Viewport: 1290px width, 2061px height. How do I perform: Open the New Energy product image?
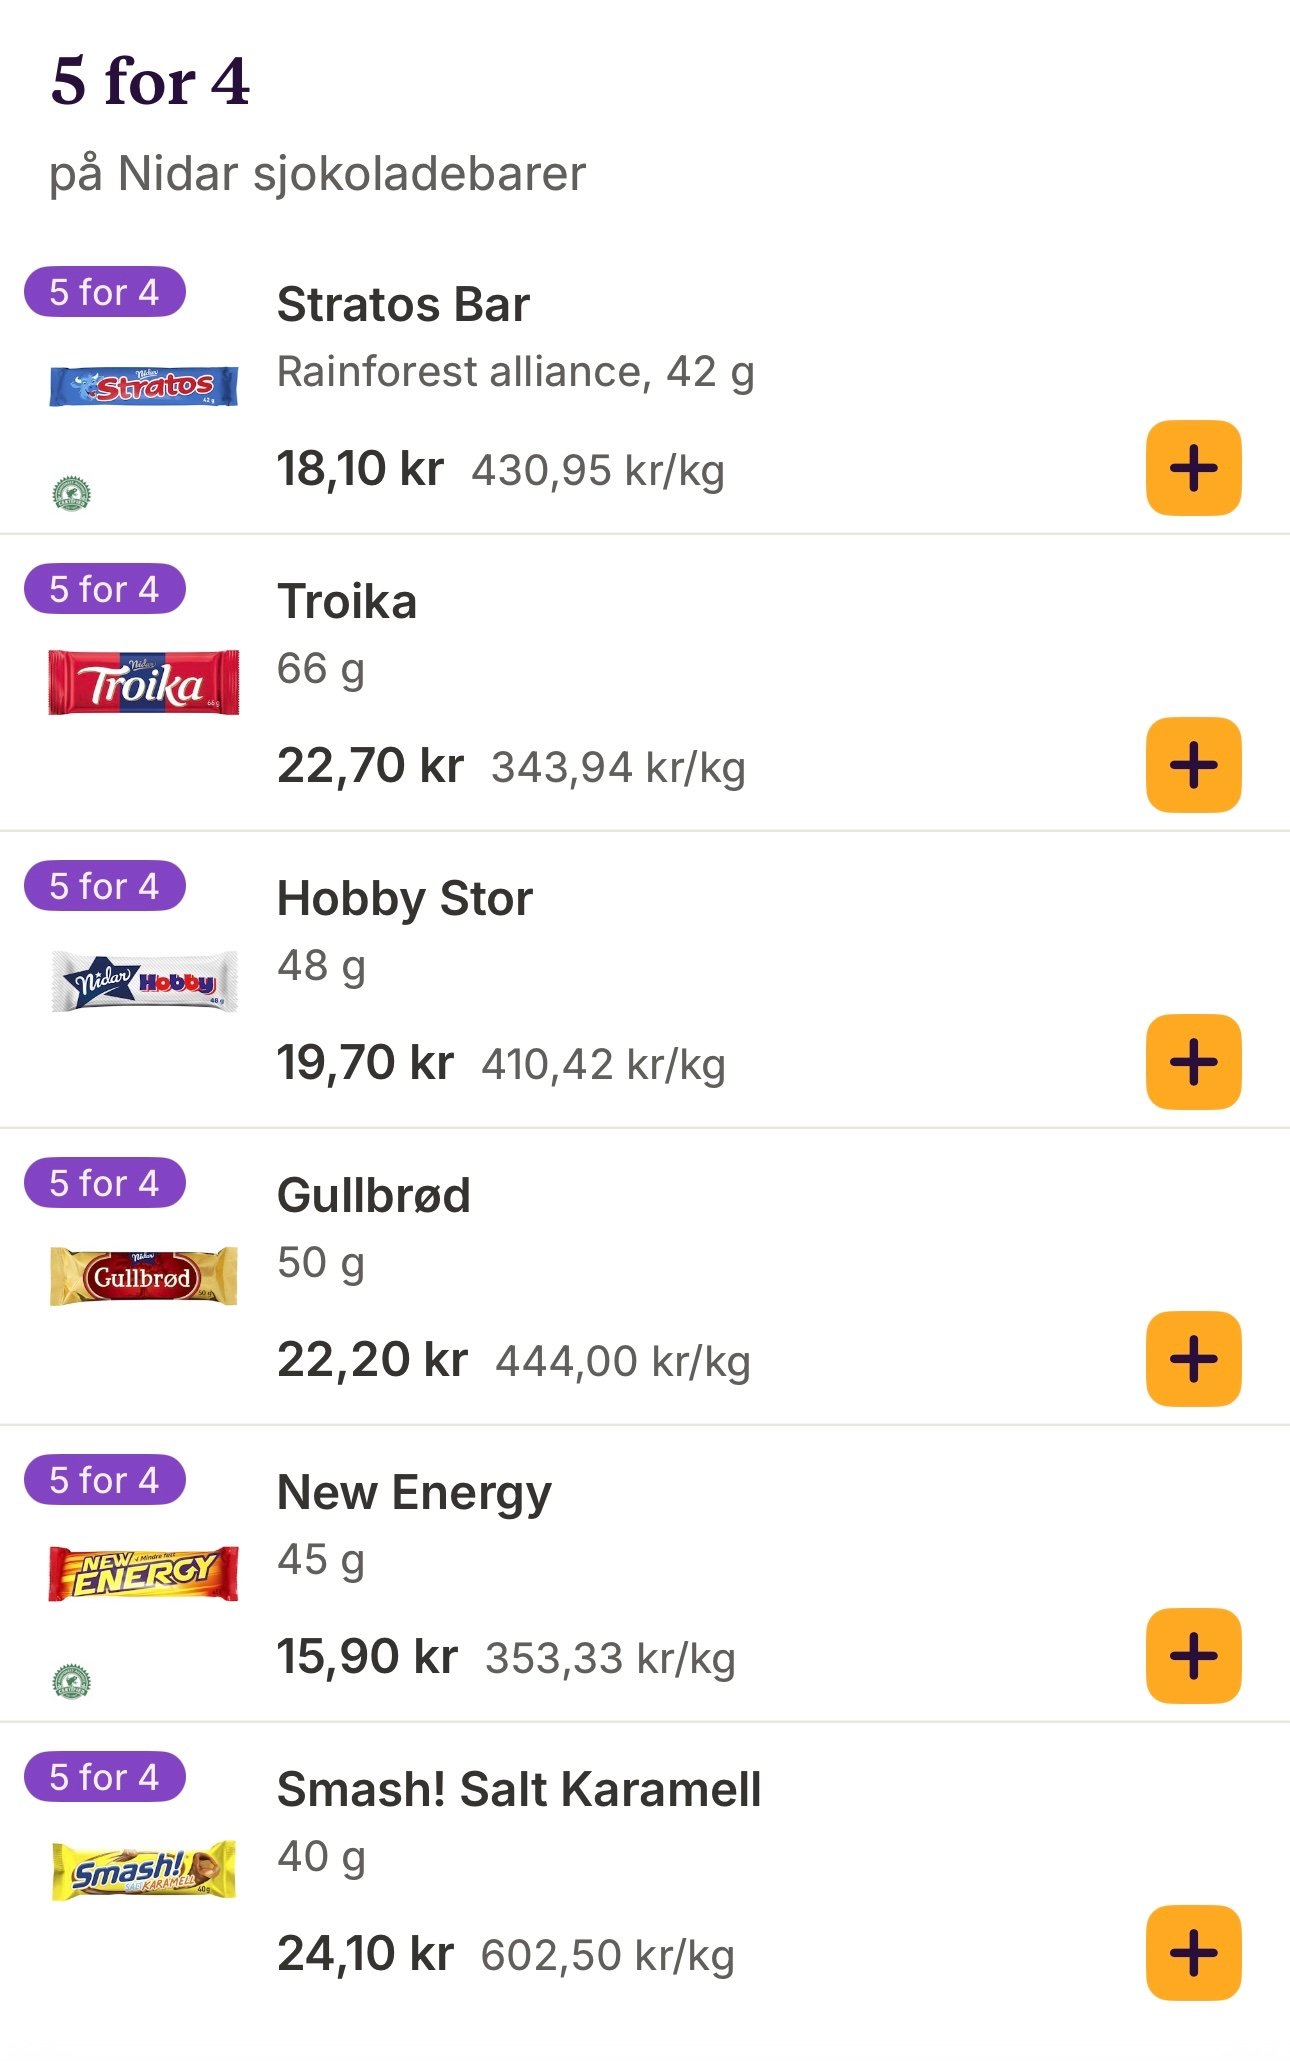(x=144, y=1573)
